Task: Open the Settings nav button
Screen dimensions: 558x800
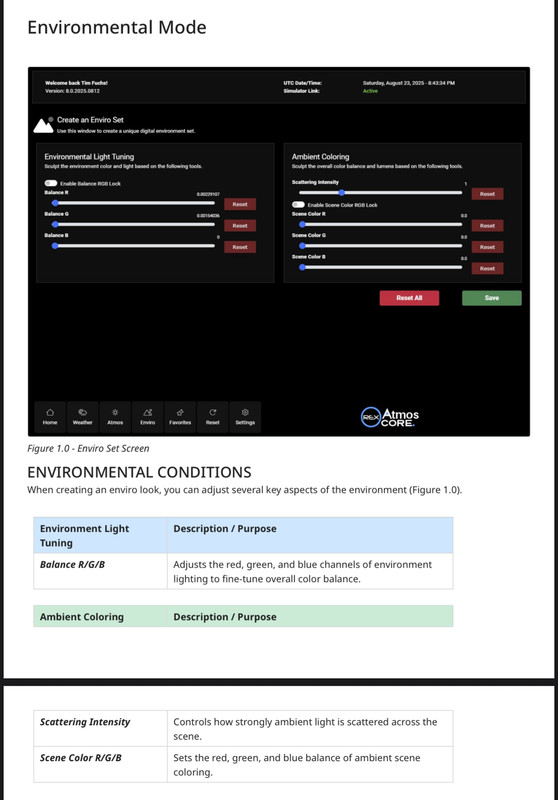Action: pyautogui.click(x=245, y=417)
